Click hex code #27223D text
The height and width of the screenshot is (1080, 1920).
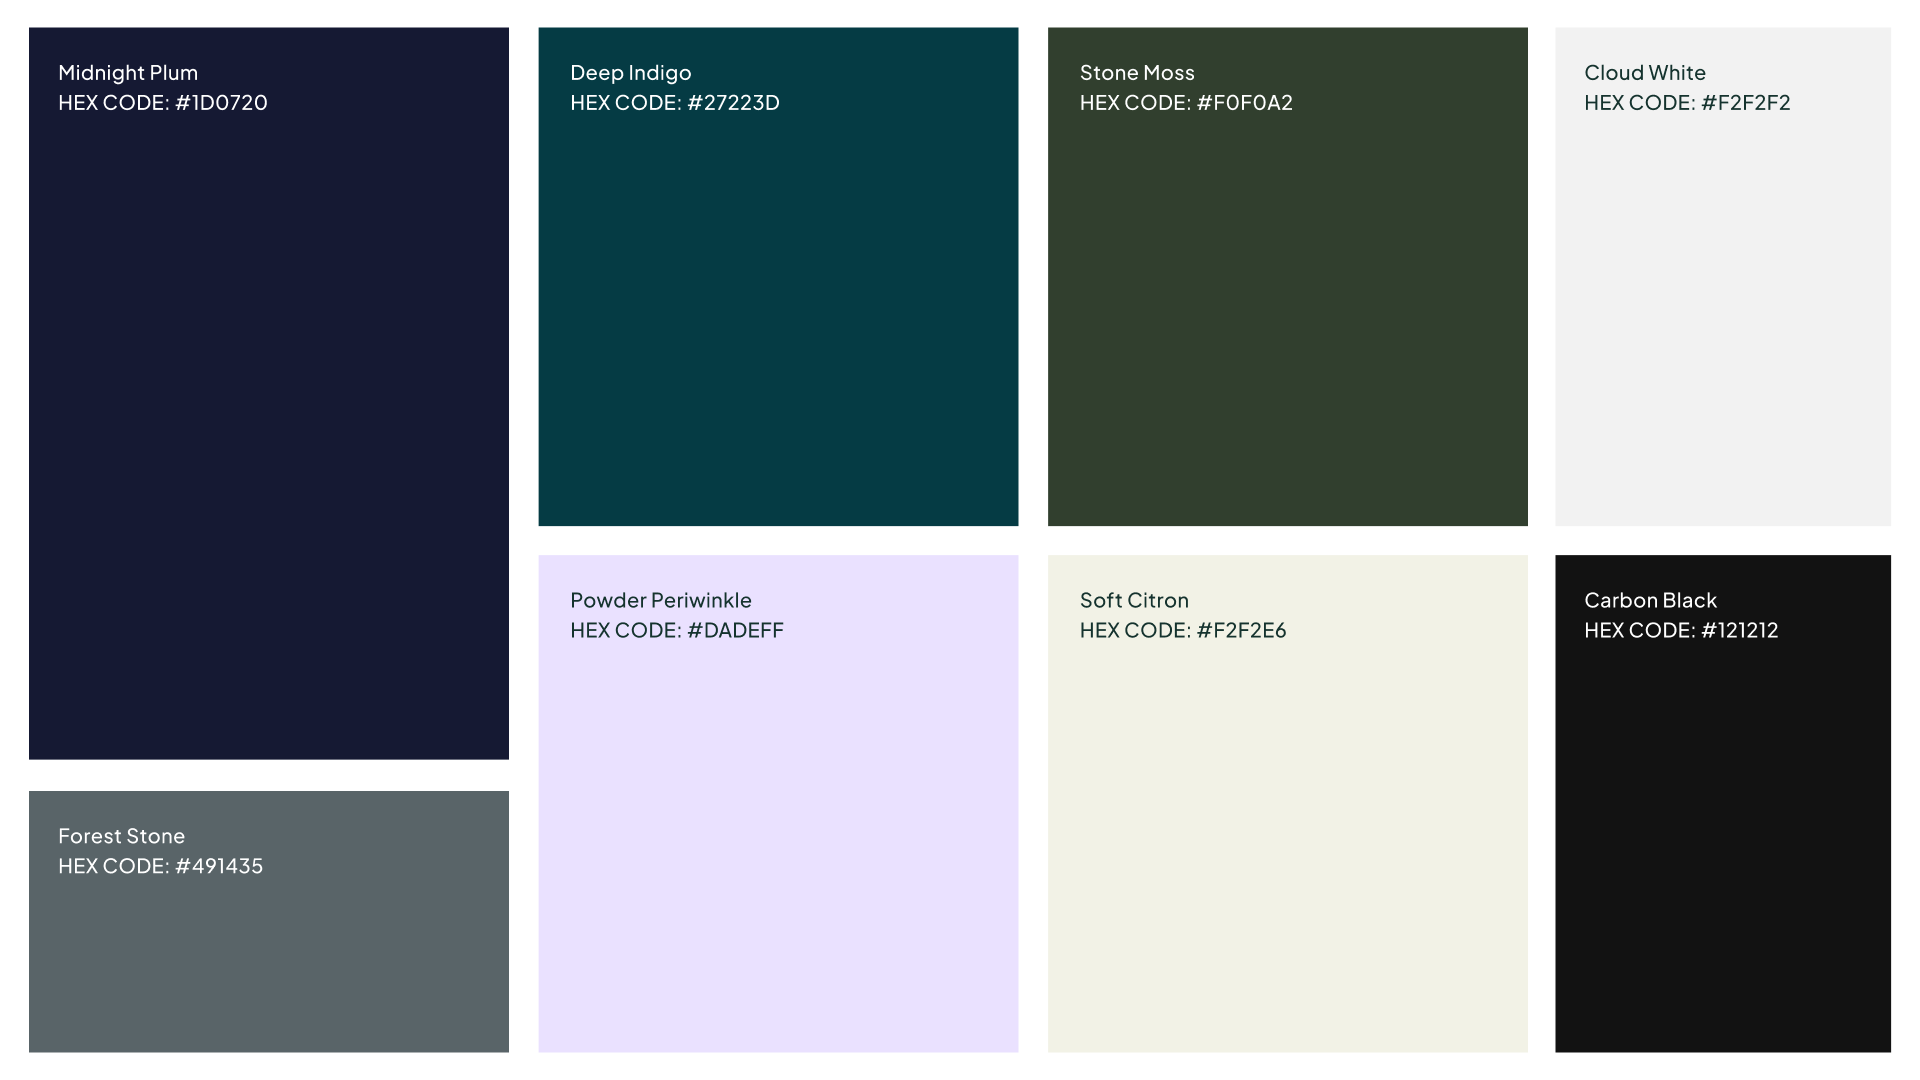tap(675, 103)
